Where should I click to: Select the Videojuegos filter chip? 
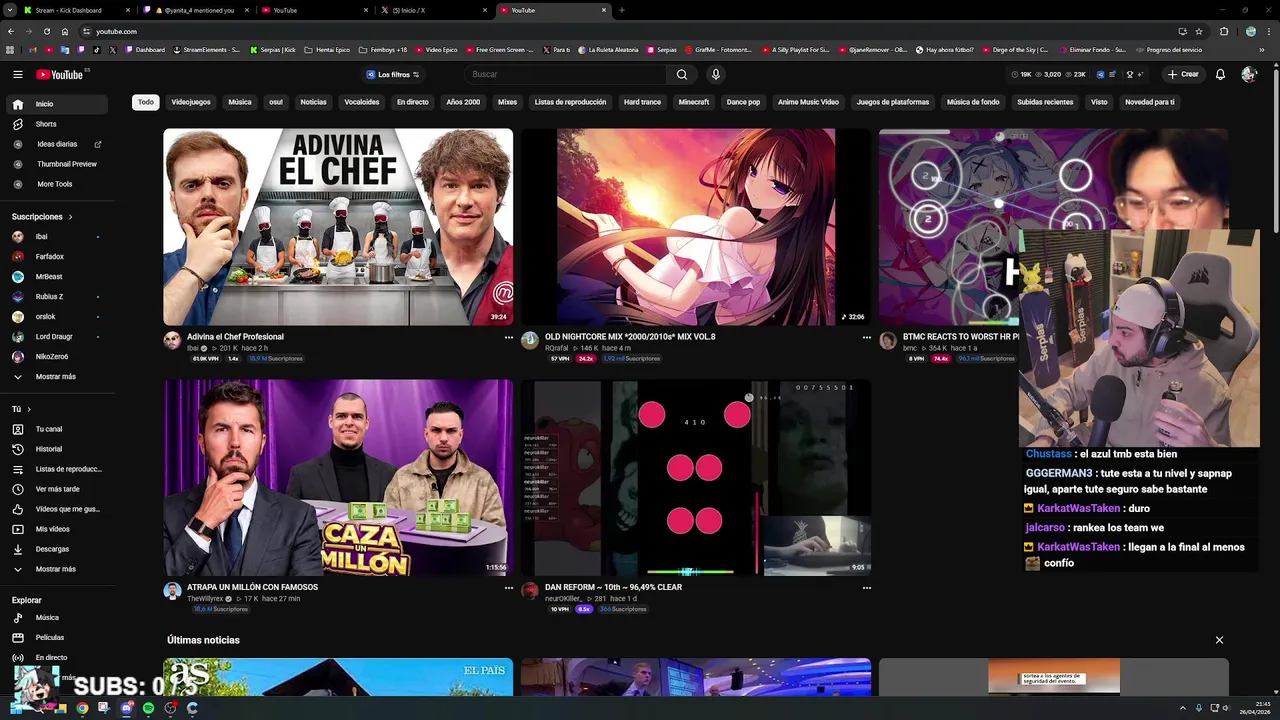pos(191,102)
